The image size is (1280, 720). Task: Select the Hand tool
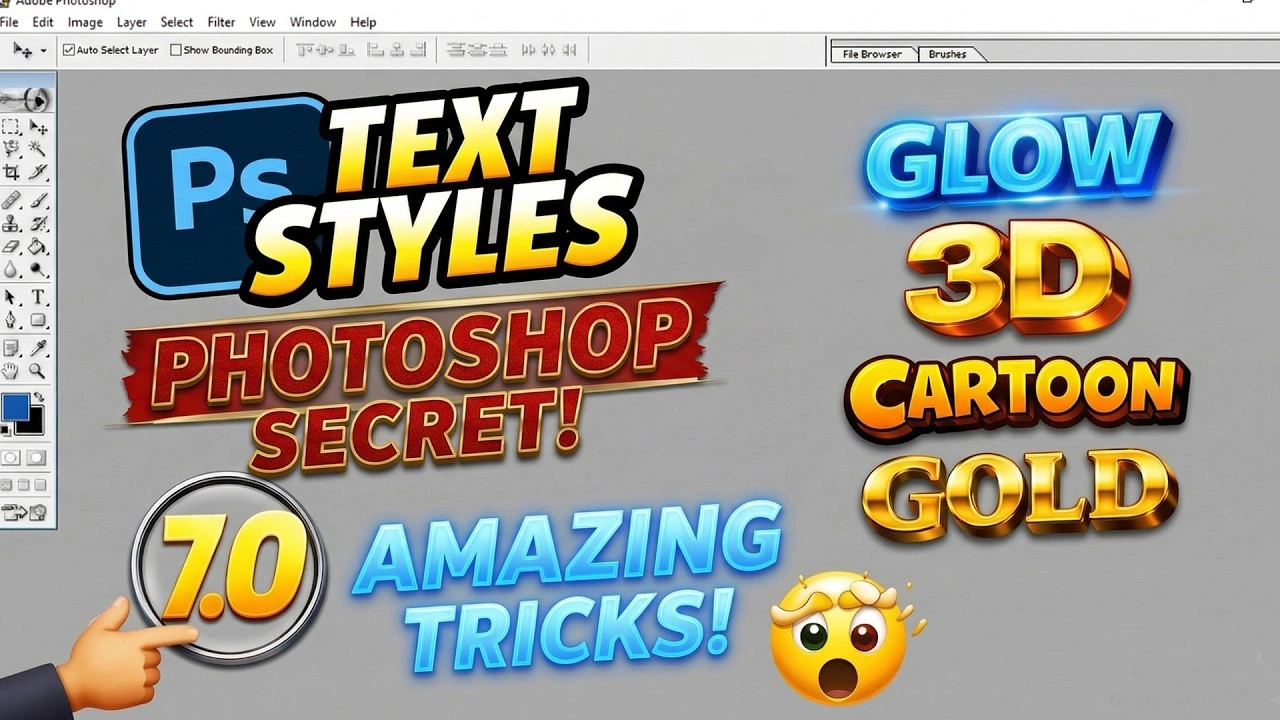point(11,371)
